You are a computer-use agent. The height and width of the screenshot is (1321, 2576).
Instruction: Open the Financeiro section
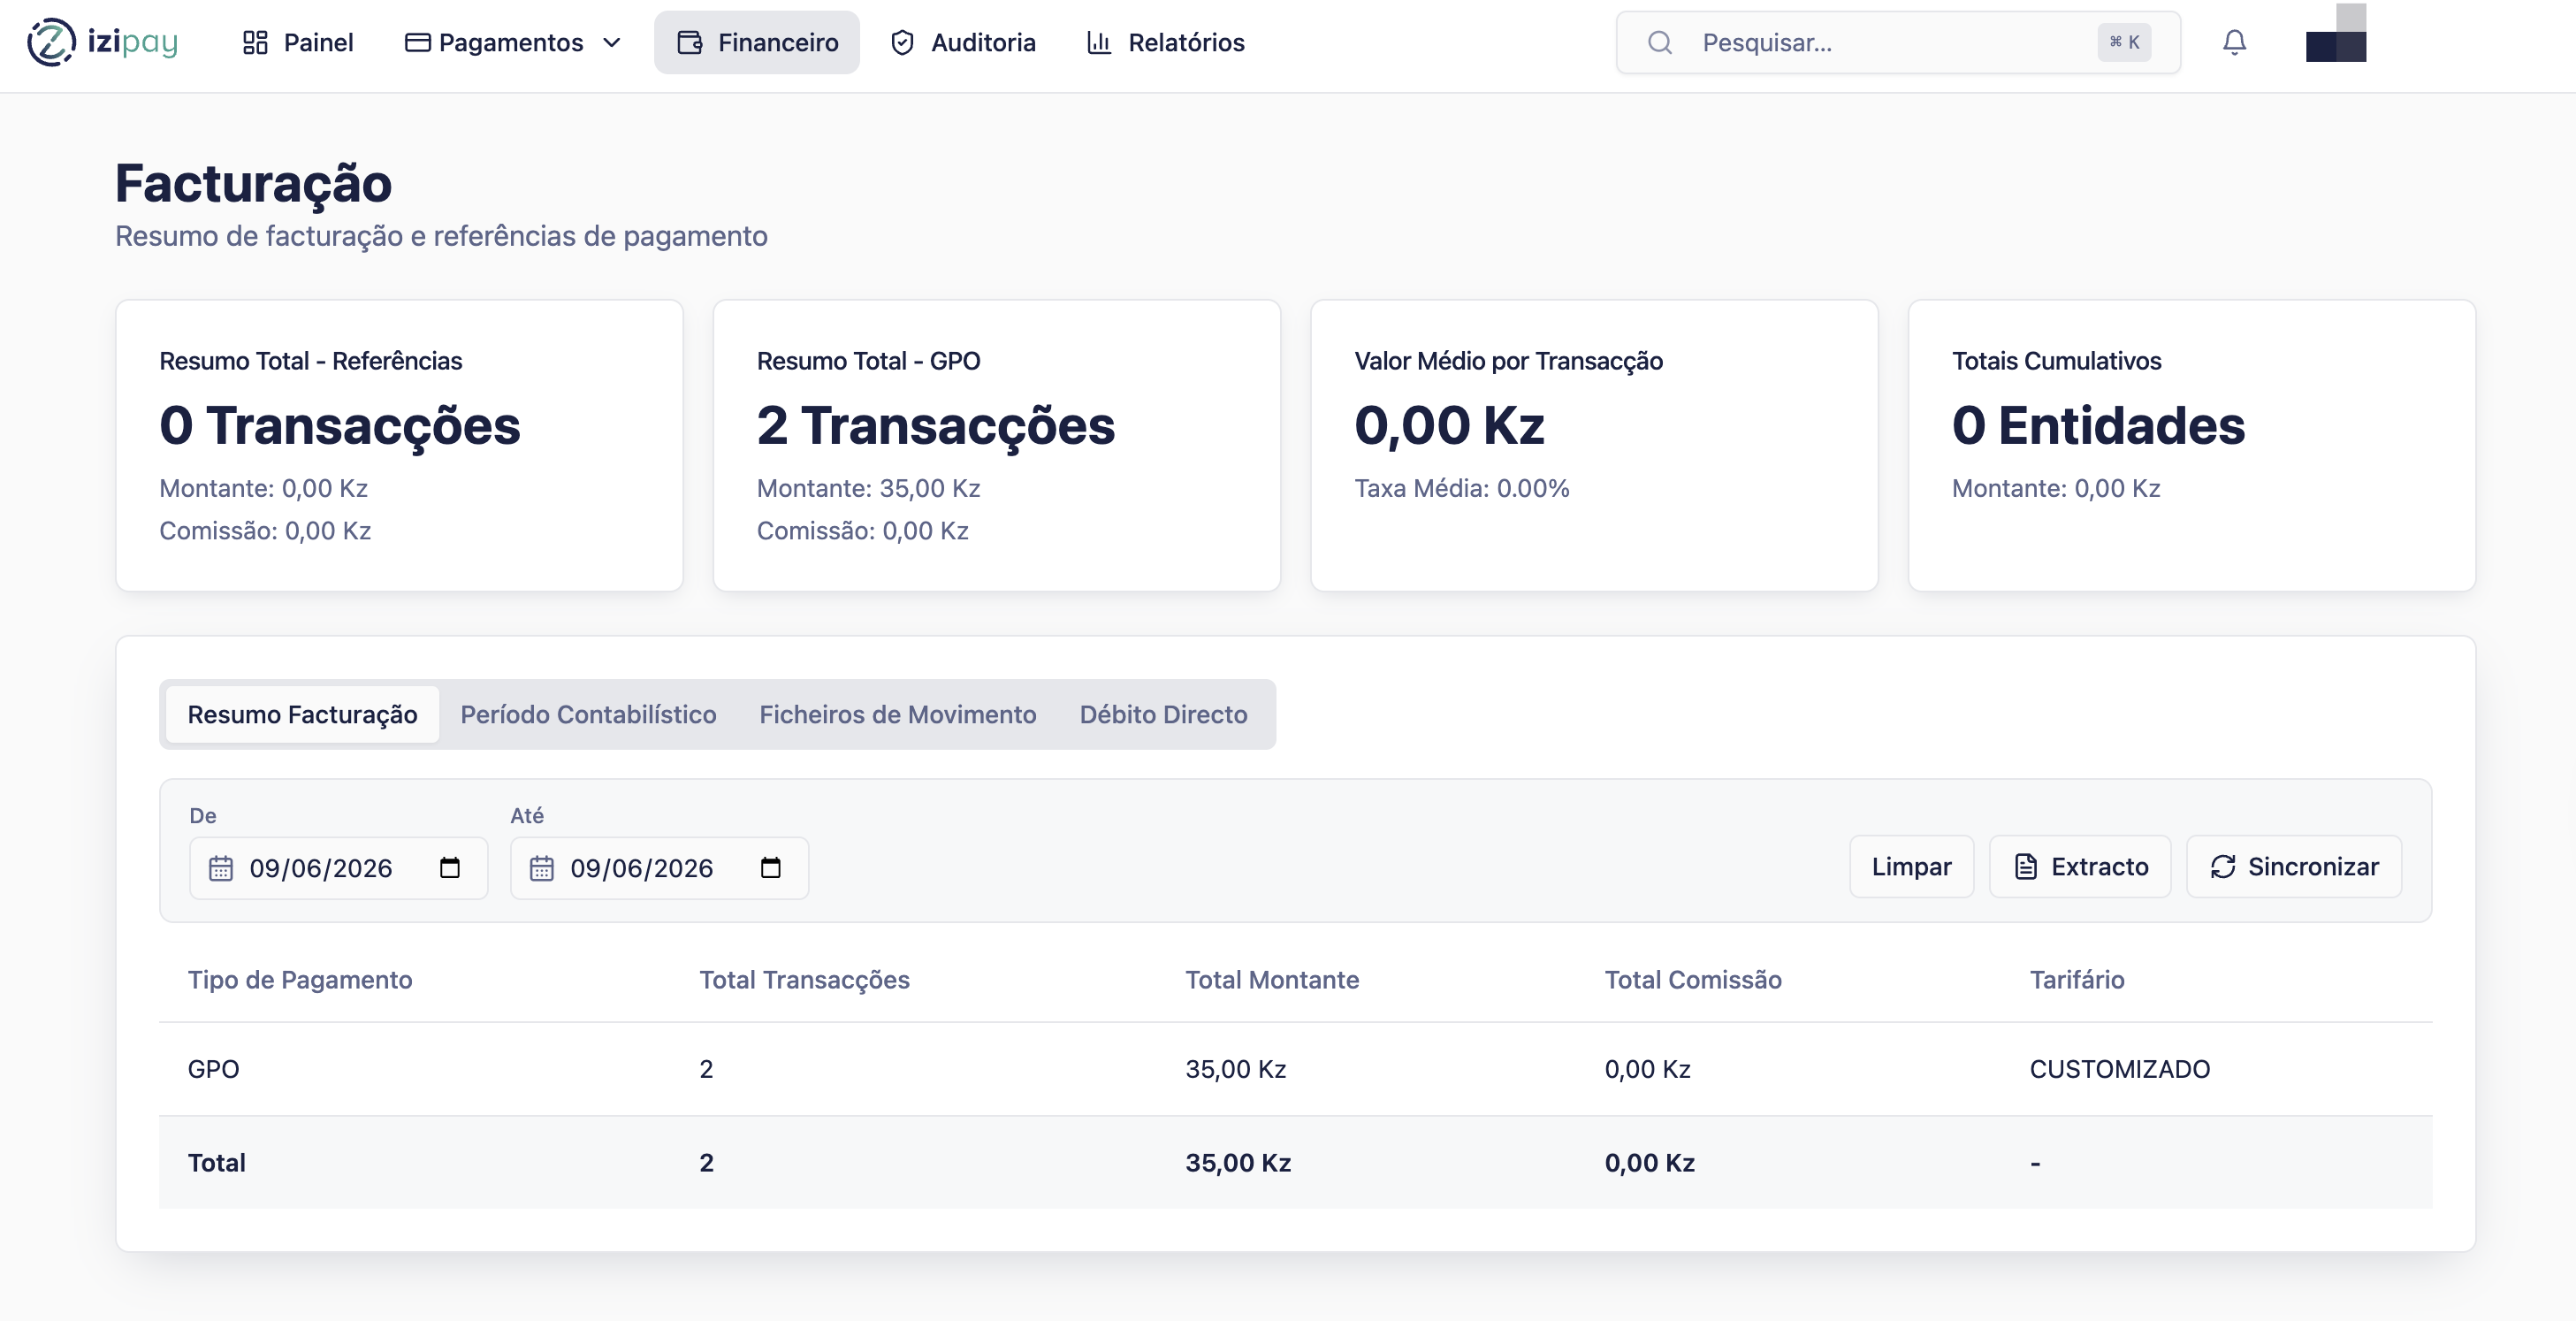pos(757,42)
